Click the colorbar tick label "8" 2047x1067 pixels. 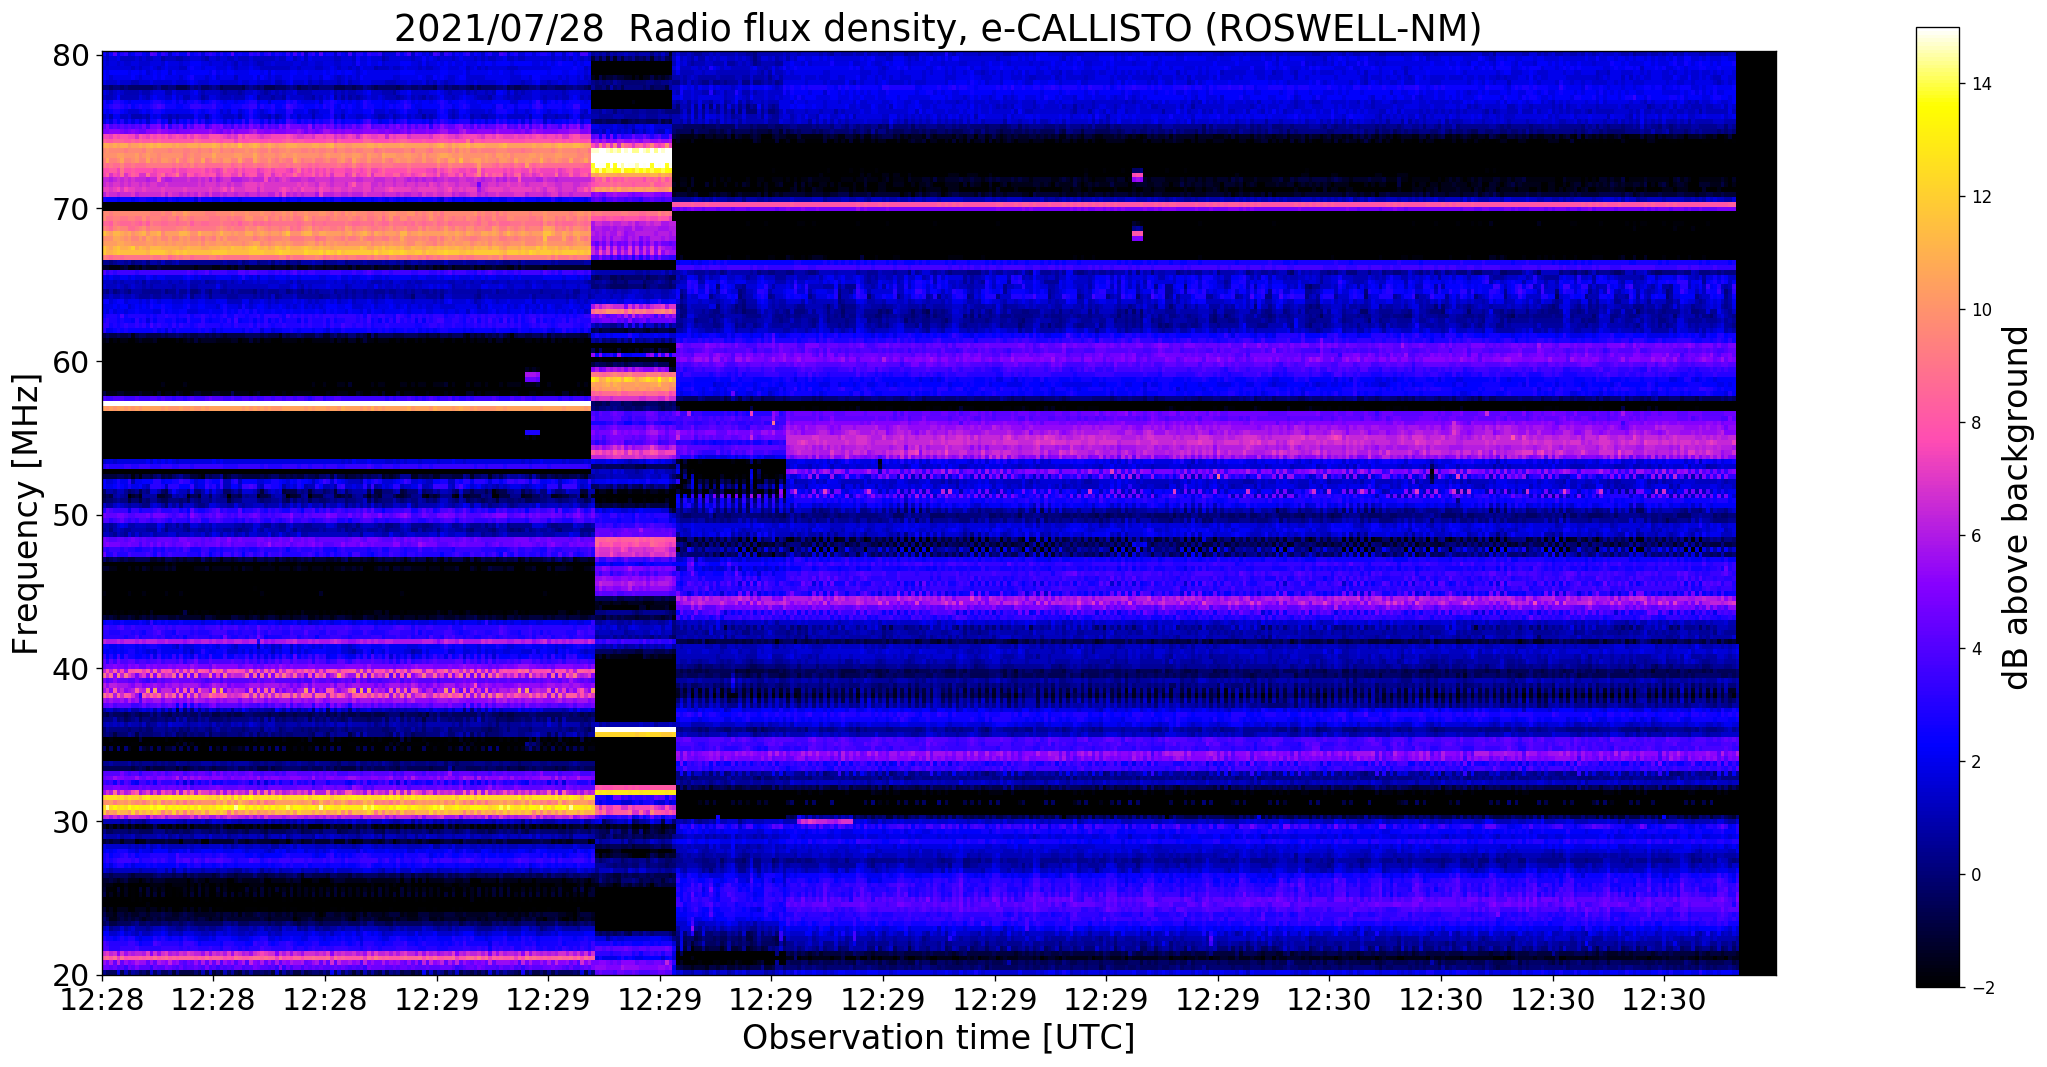tap(1975, 423)
